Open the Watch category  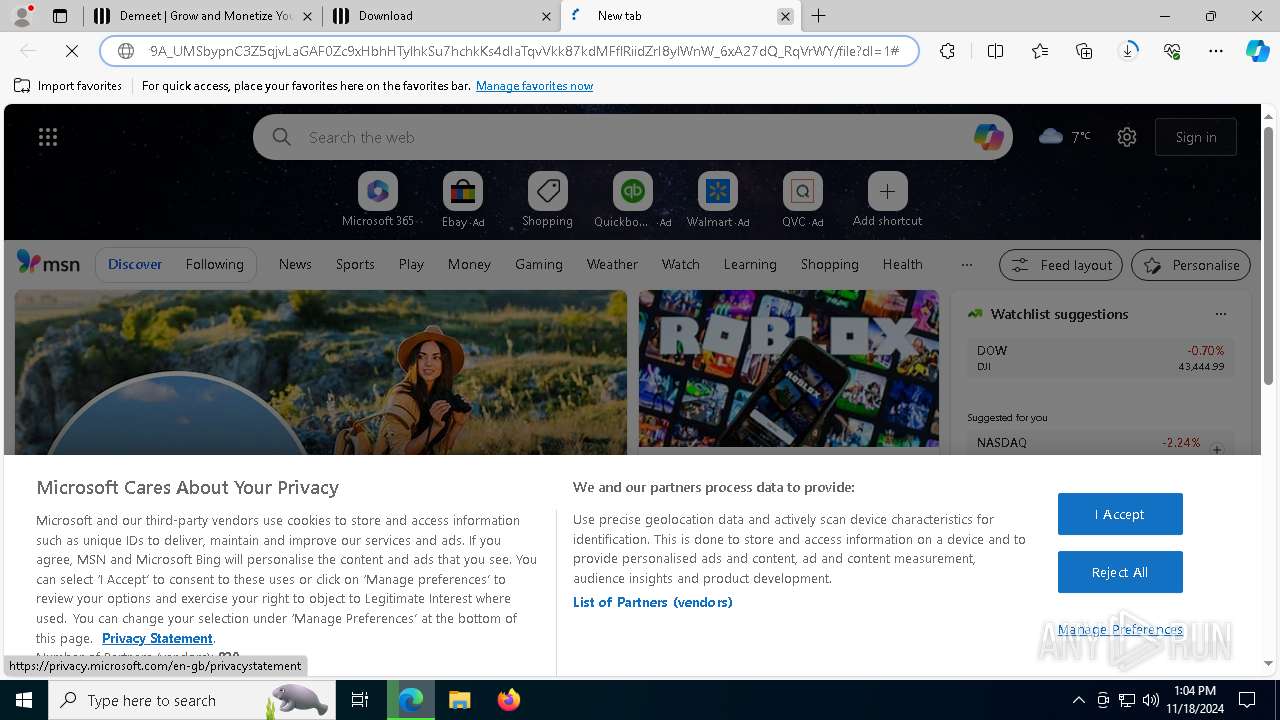[x=681, y=264]
